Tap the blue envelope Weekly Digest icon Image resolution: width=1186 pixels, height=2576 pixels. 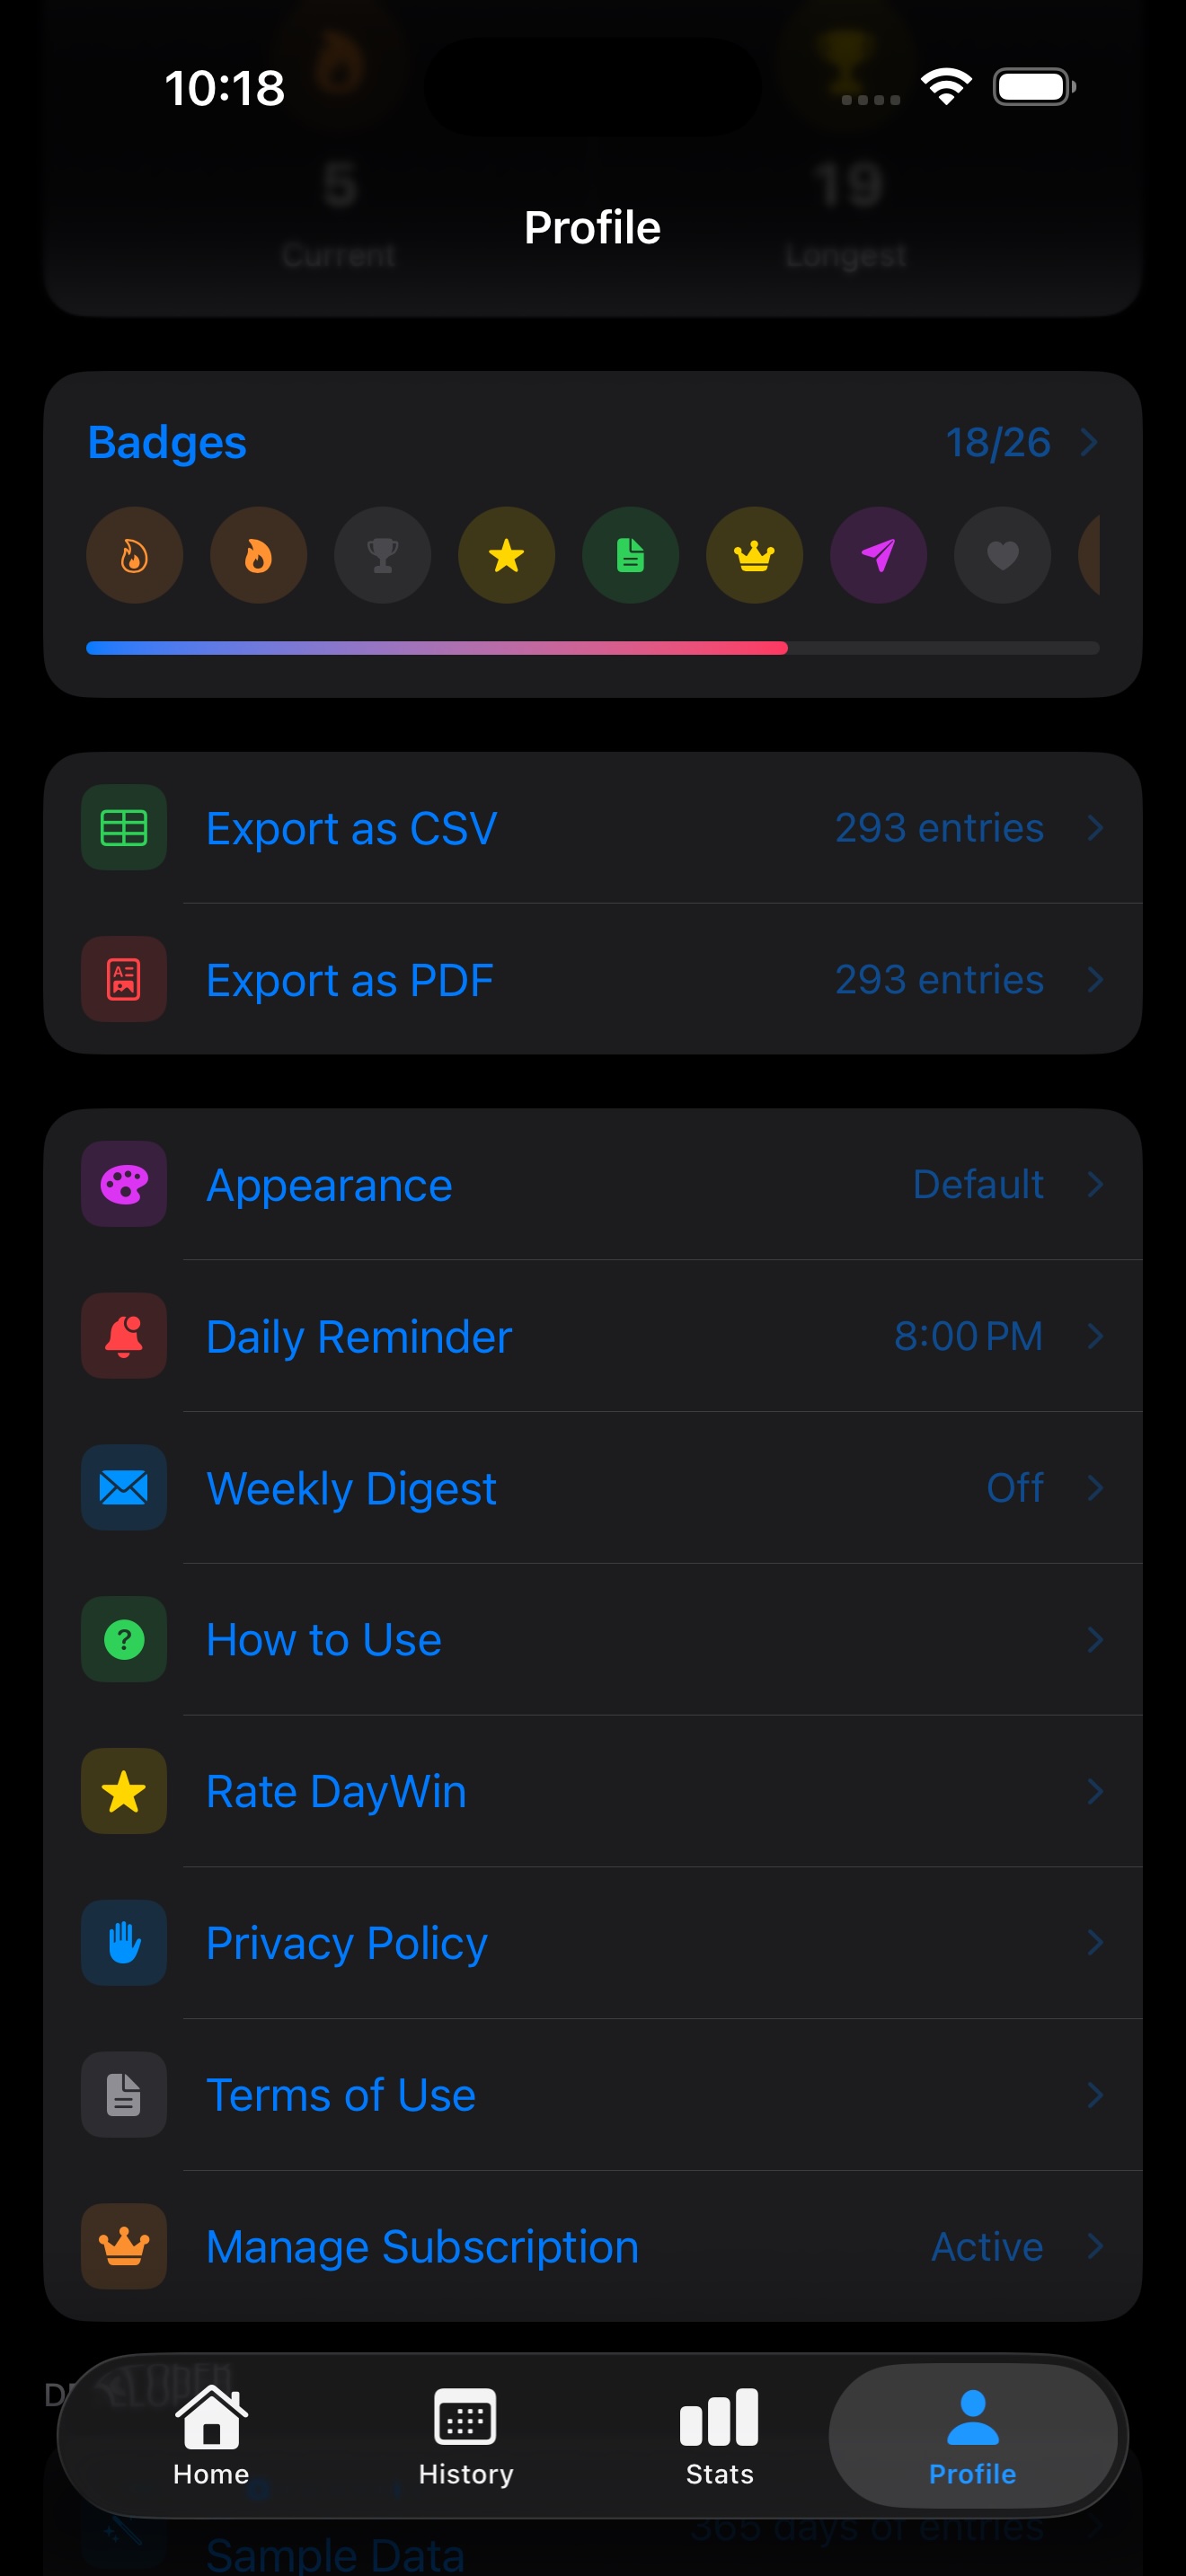point(124,1488)
